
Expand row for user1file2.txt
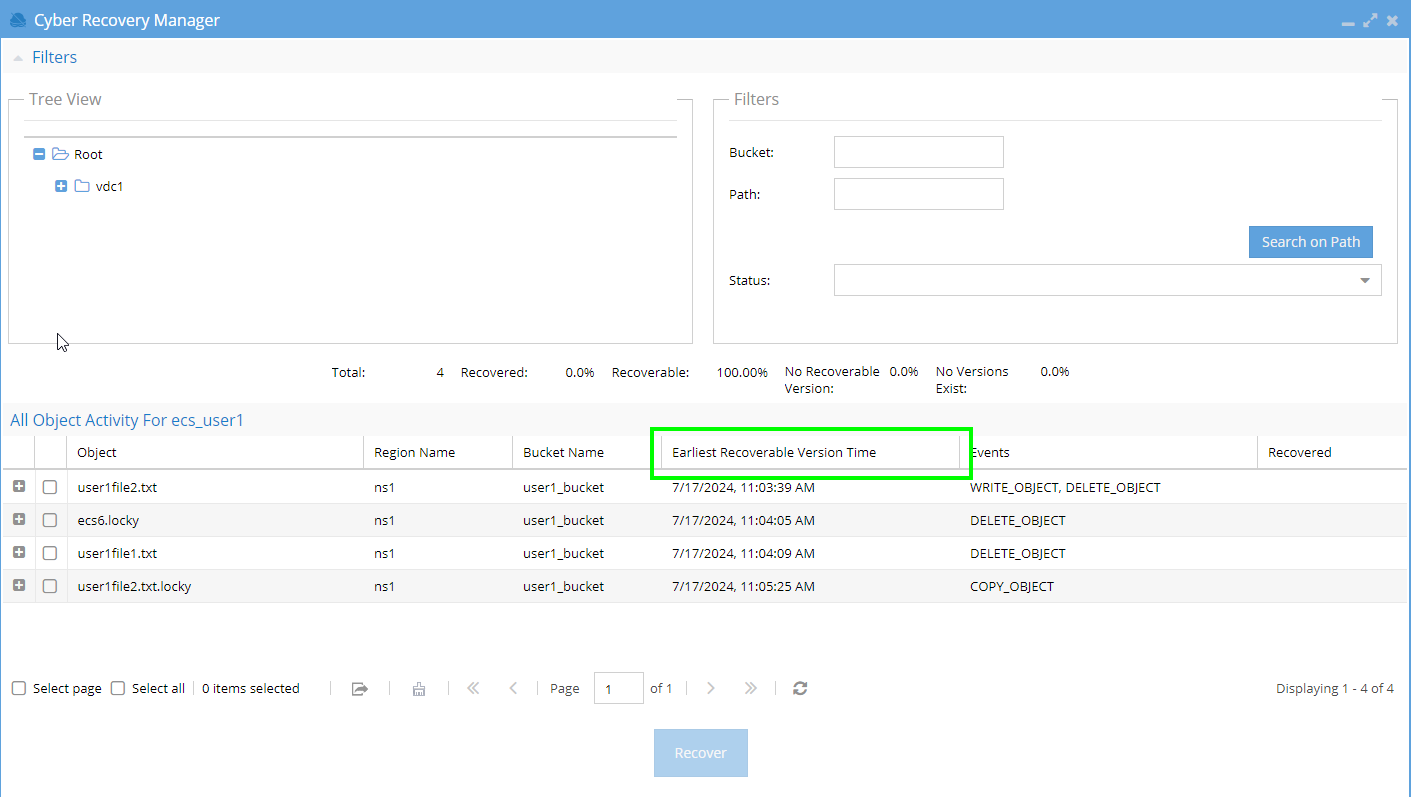pyautogui.click(x=18, y=486)
